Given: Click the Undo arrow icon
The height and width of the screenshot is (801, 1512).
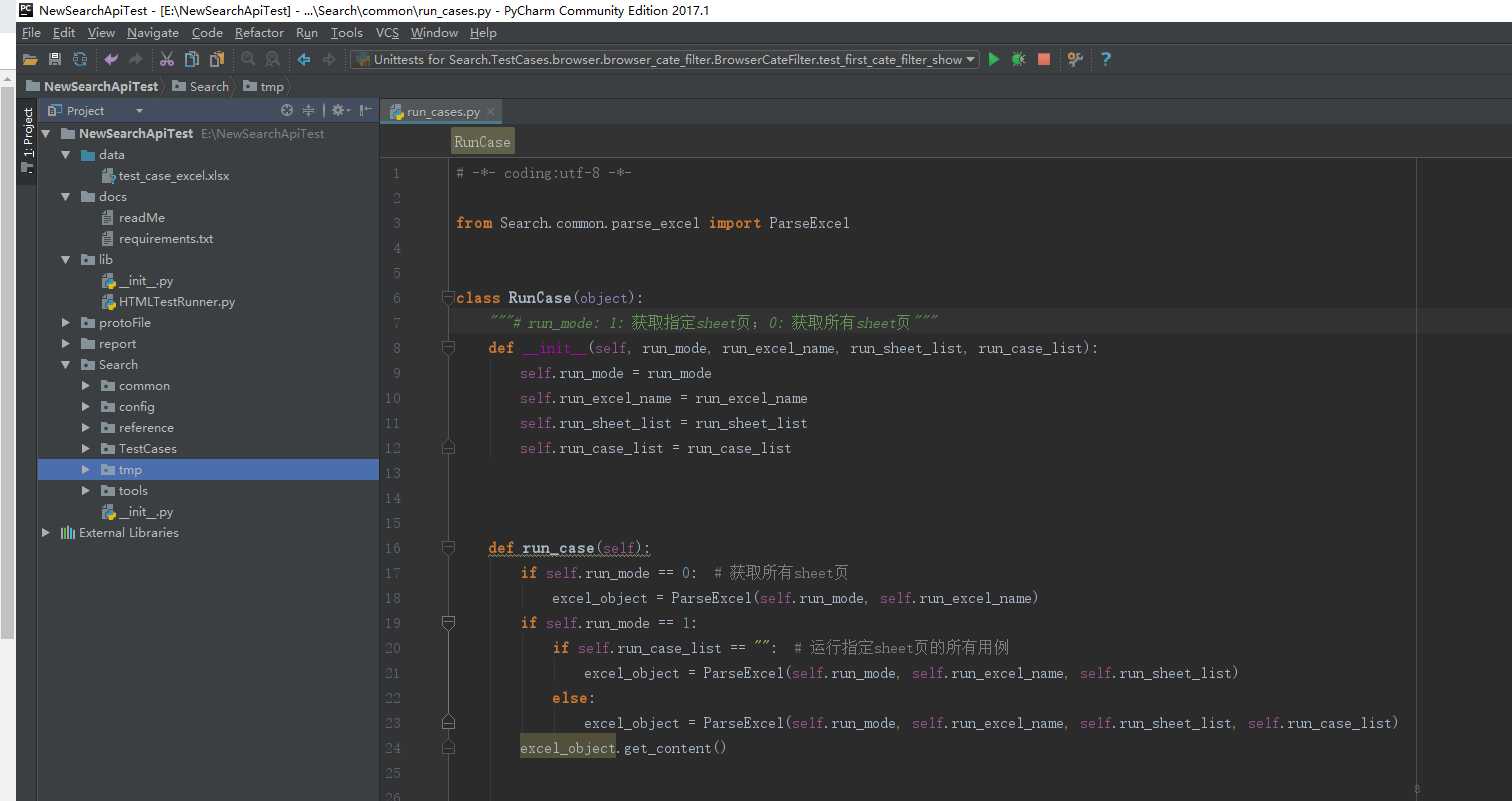Looking at the screenshot, I should (x=111, y=60).
